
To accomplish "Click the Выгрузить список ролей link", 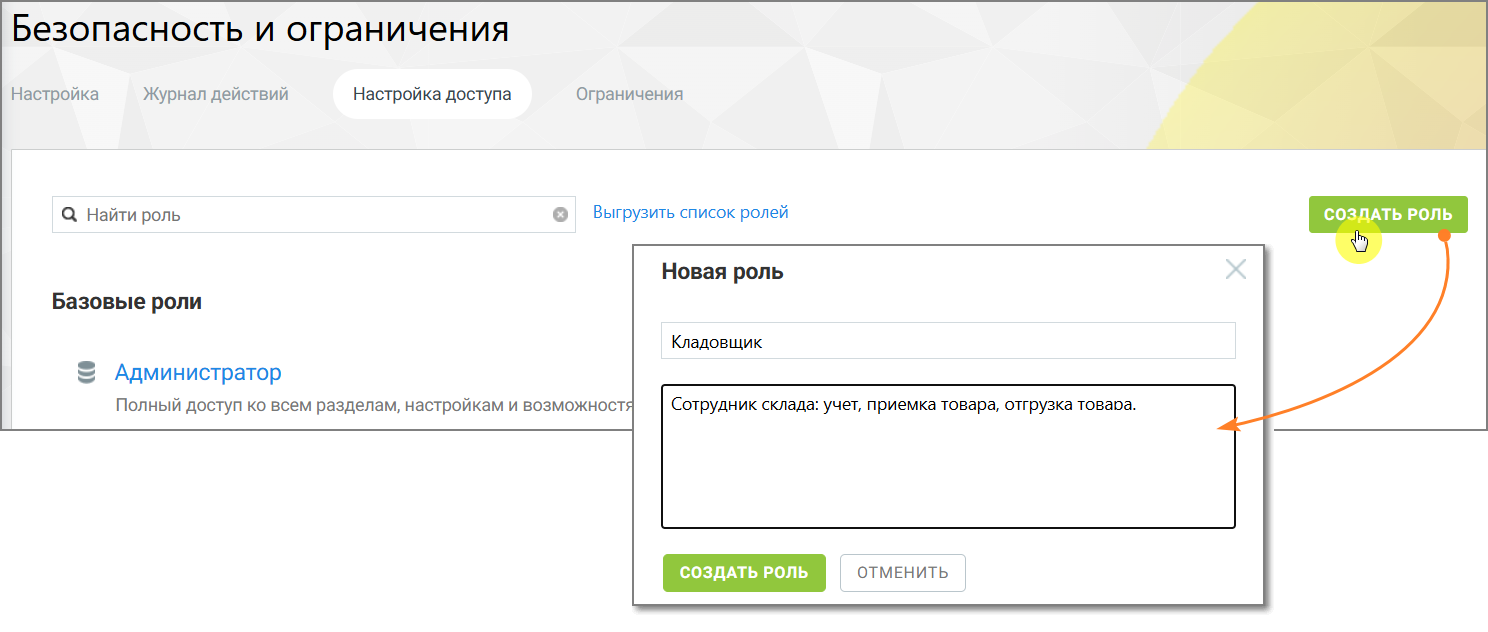I will 691,212.
